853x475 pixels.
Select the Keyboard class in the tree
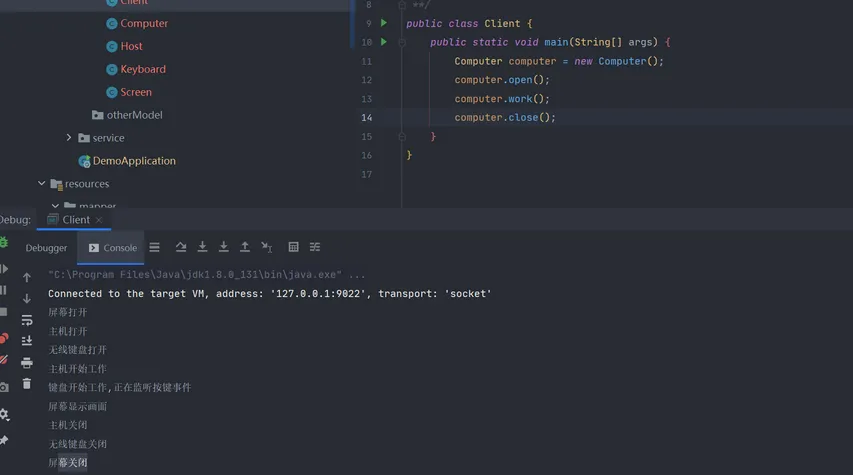[143, 69]
